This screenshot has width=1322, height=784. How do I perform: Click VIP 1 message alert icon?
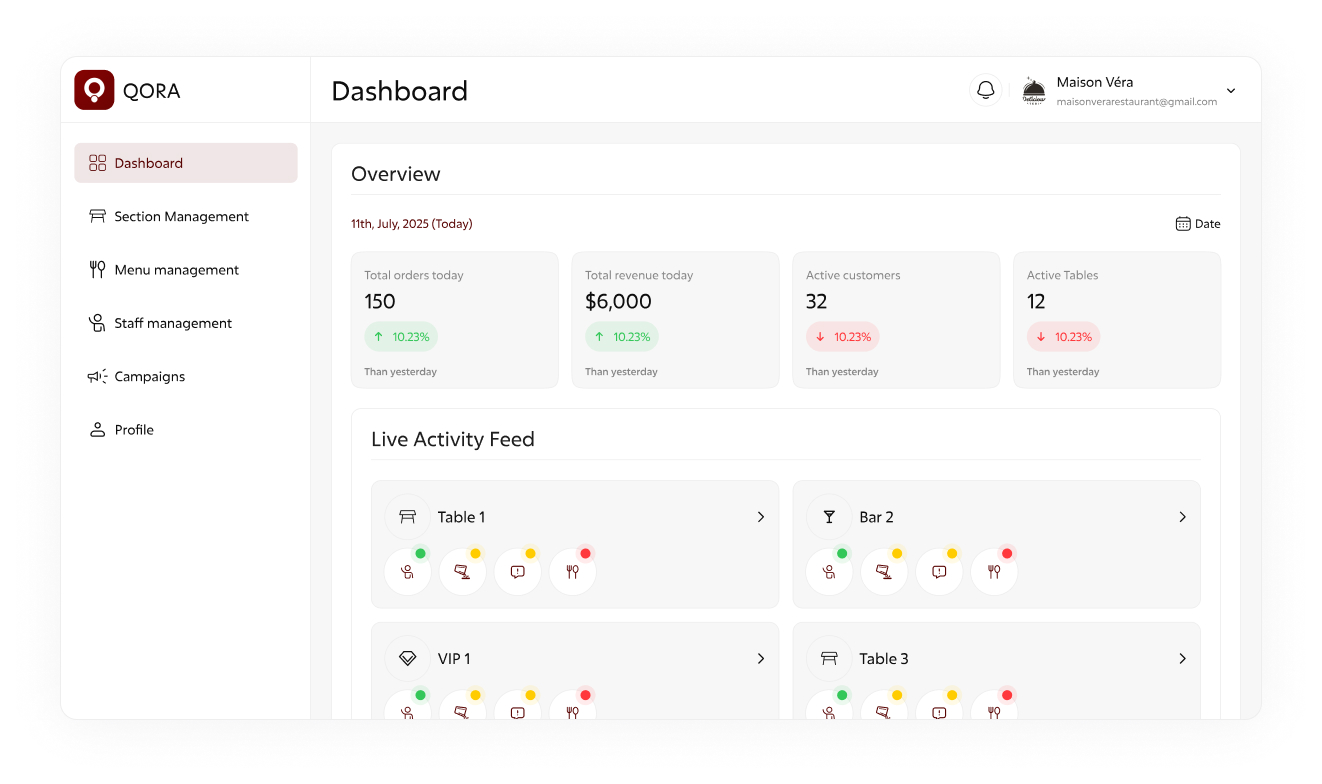518,706
